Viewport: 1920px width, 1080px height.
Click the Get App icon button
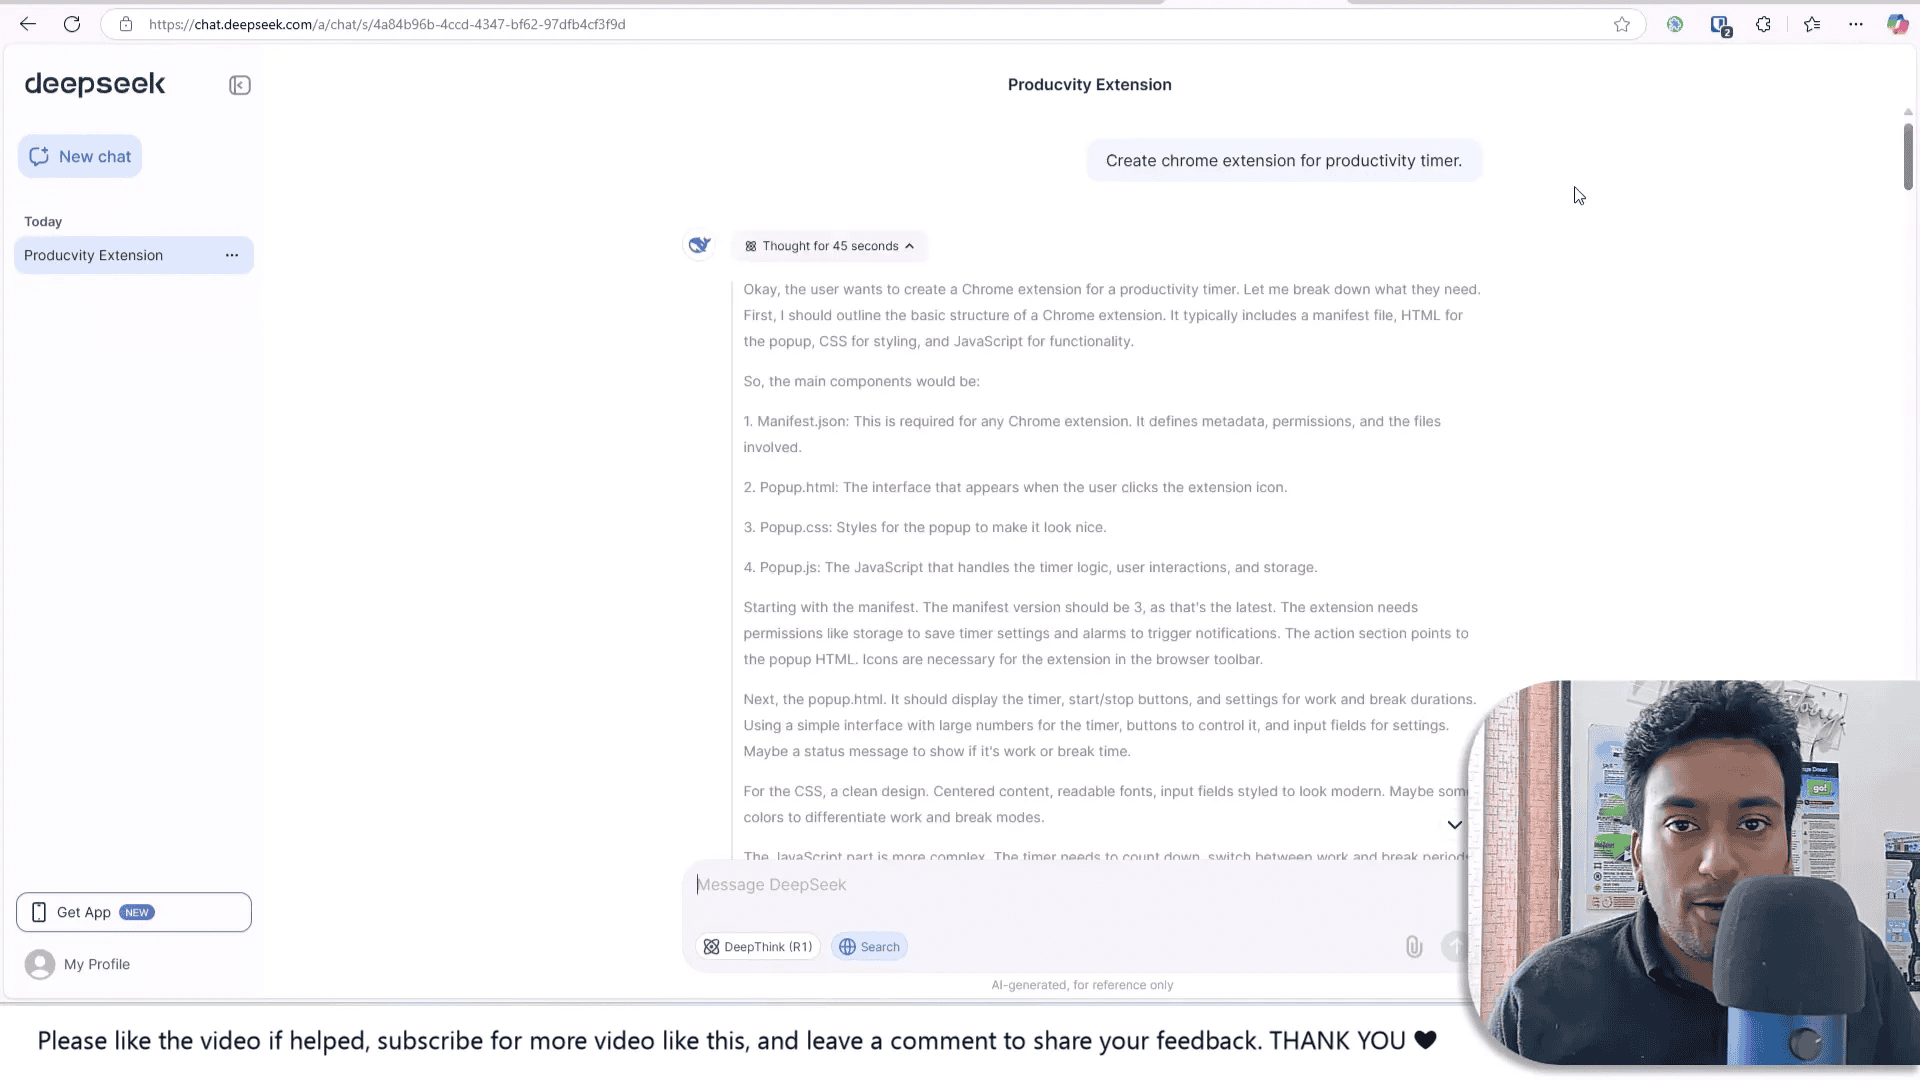coord(38,911)
